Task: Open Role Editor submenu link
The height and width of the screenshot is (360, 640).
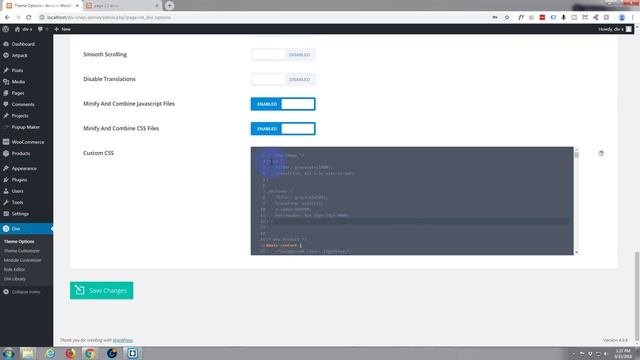Action: point(14,269)
